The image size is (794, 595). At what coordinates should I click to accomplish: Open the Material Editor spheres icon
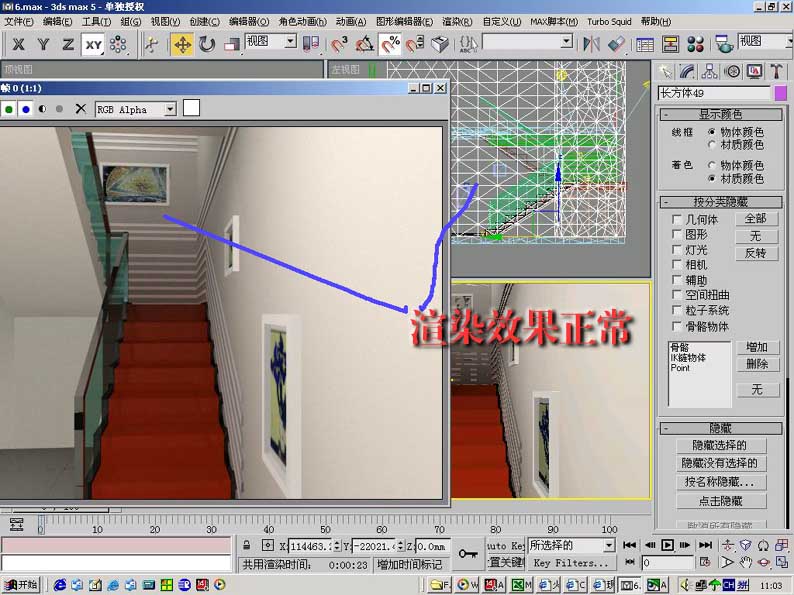(x=695, y=45)
